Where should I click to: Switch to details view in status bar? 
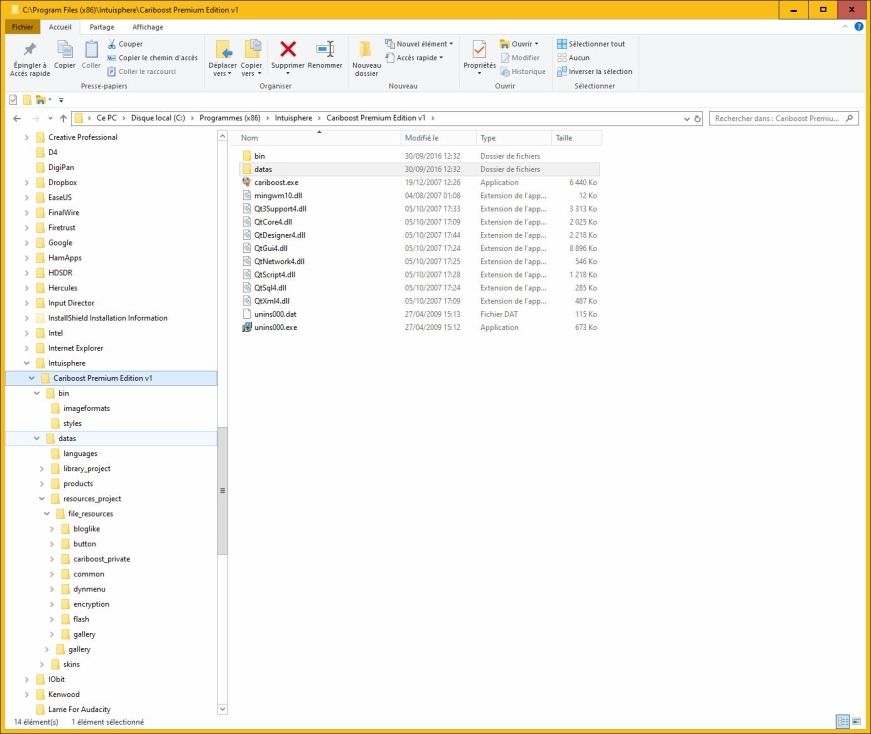(843, 722)
